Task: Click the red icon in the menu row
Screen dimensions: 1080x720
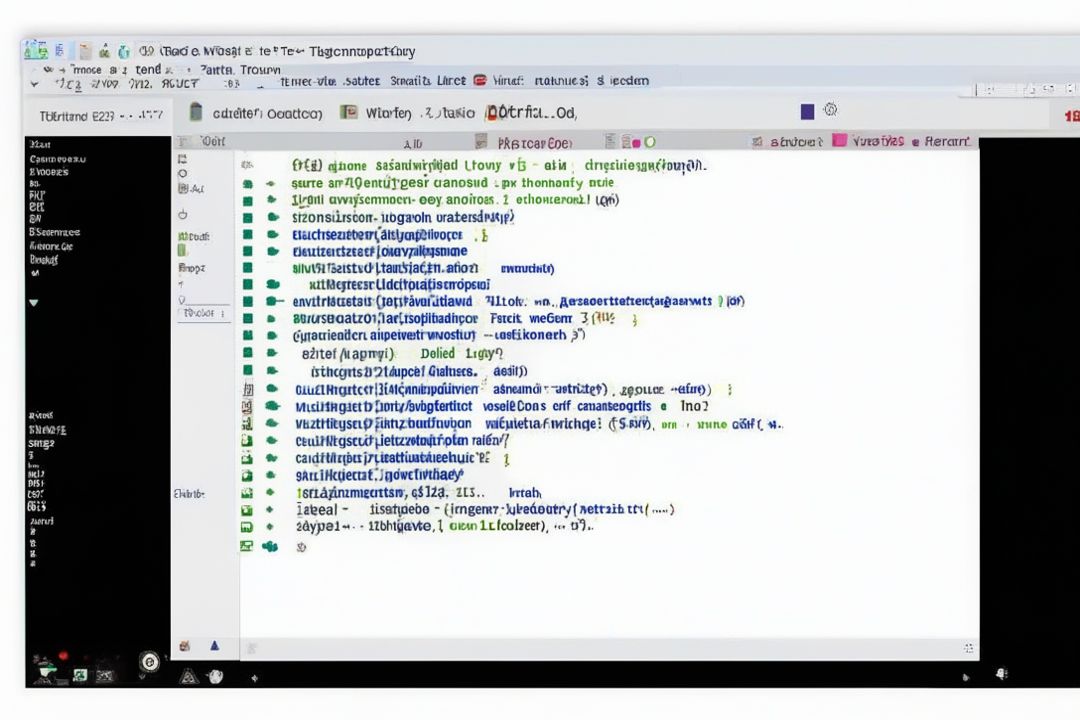Action: click(479, 81)
